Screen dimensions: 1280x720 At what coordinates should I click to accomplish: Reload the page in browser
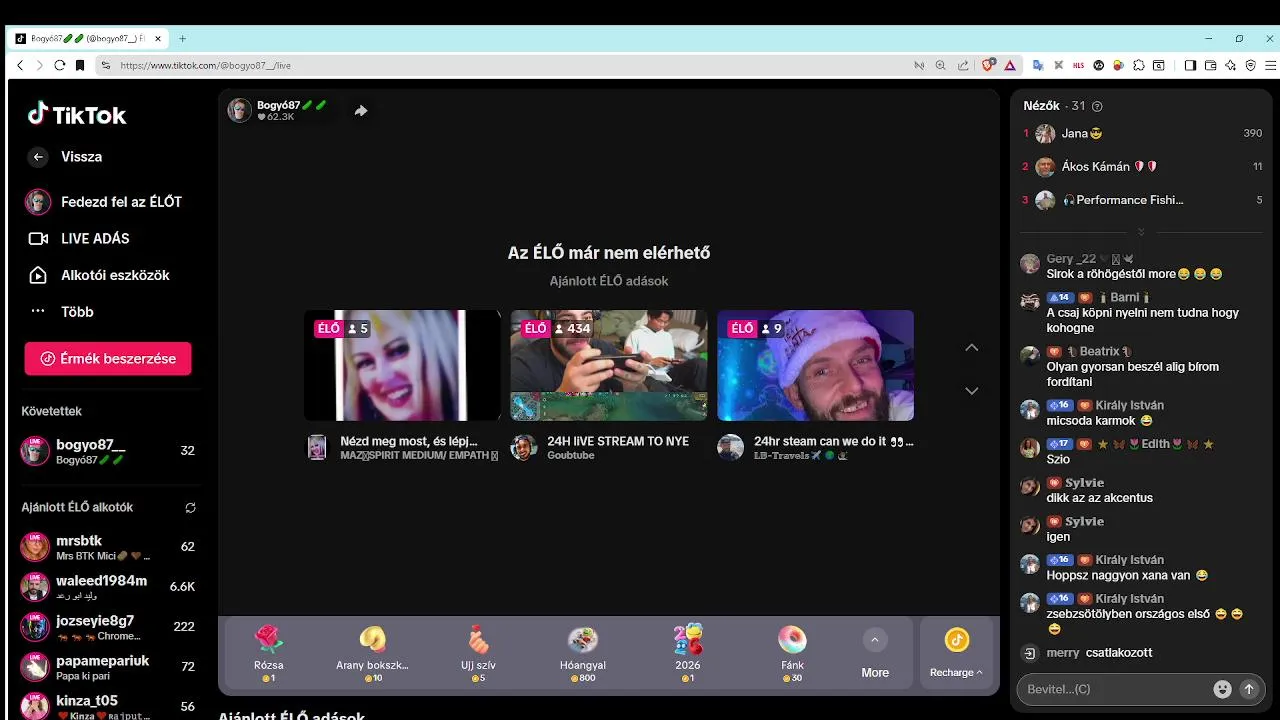60,65
